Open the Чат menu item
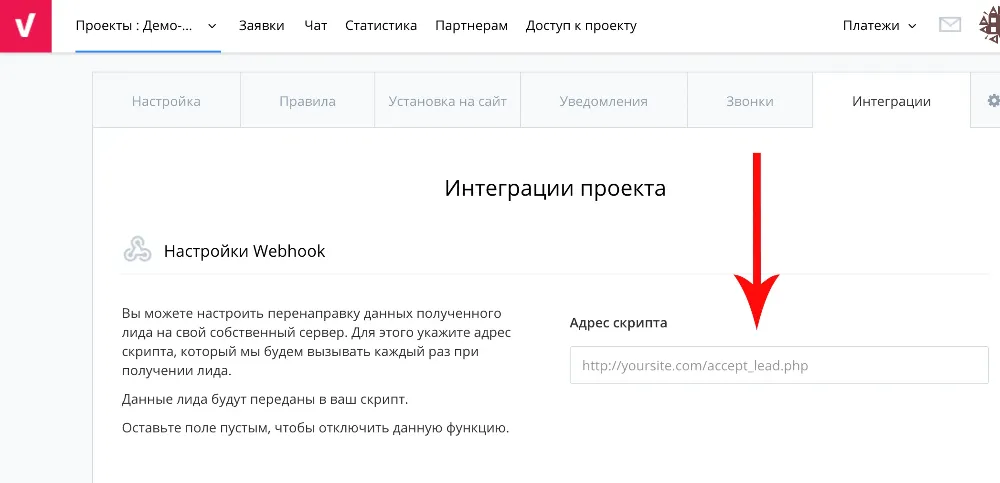The height and width of the screenshot is (483, 1000). tap(316, 26)
